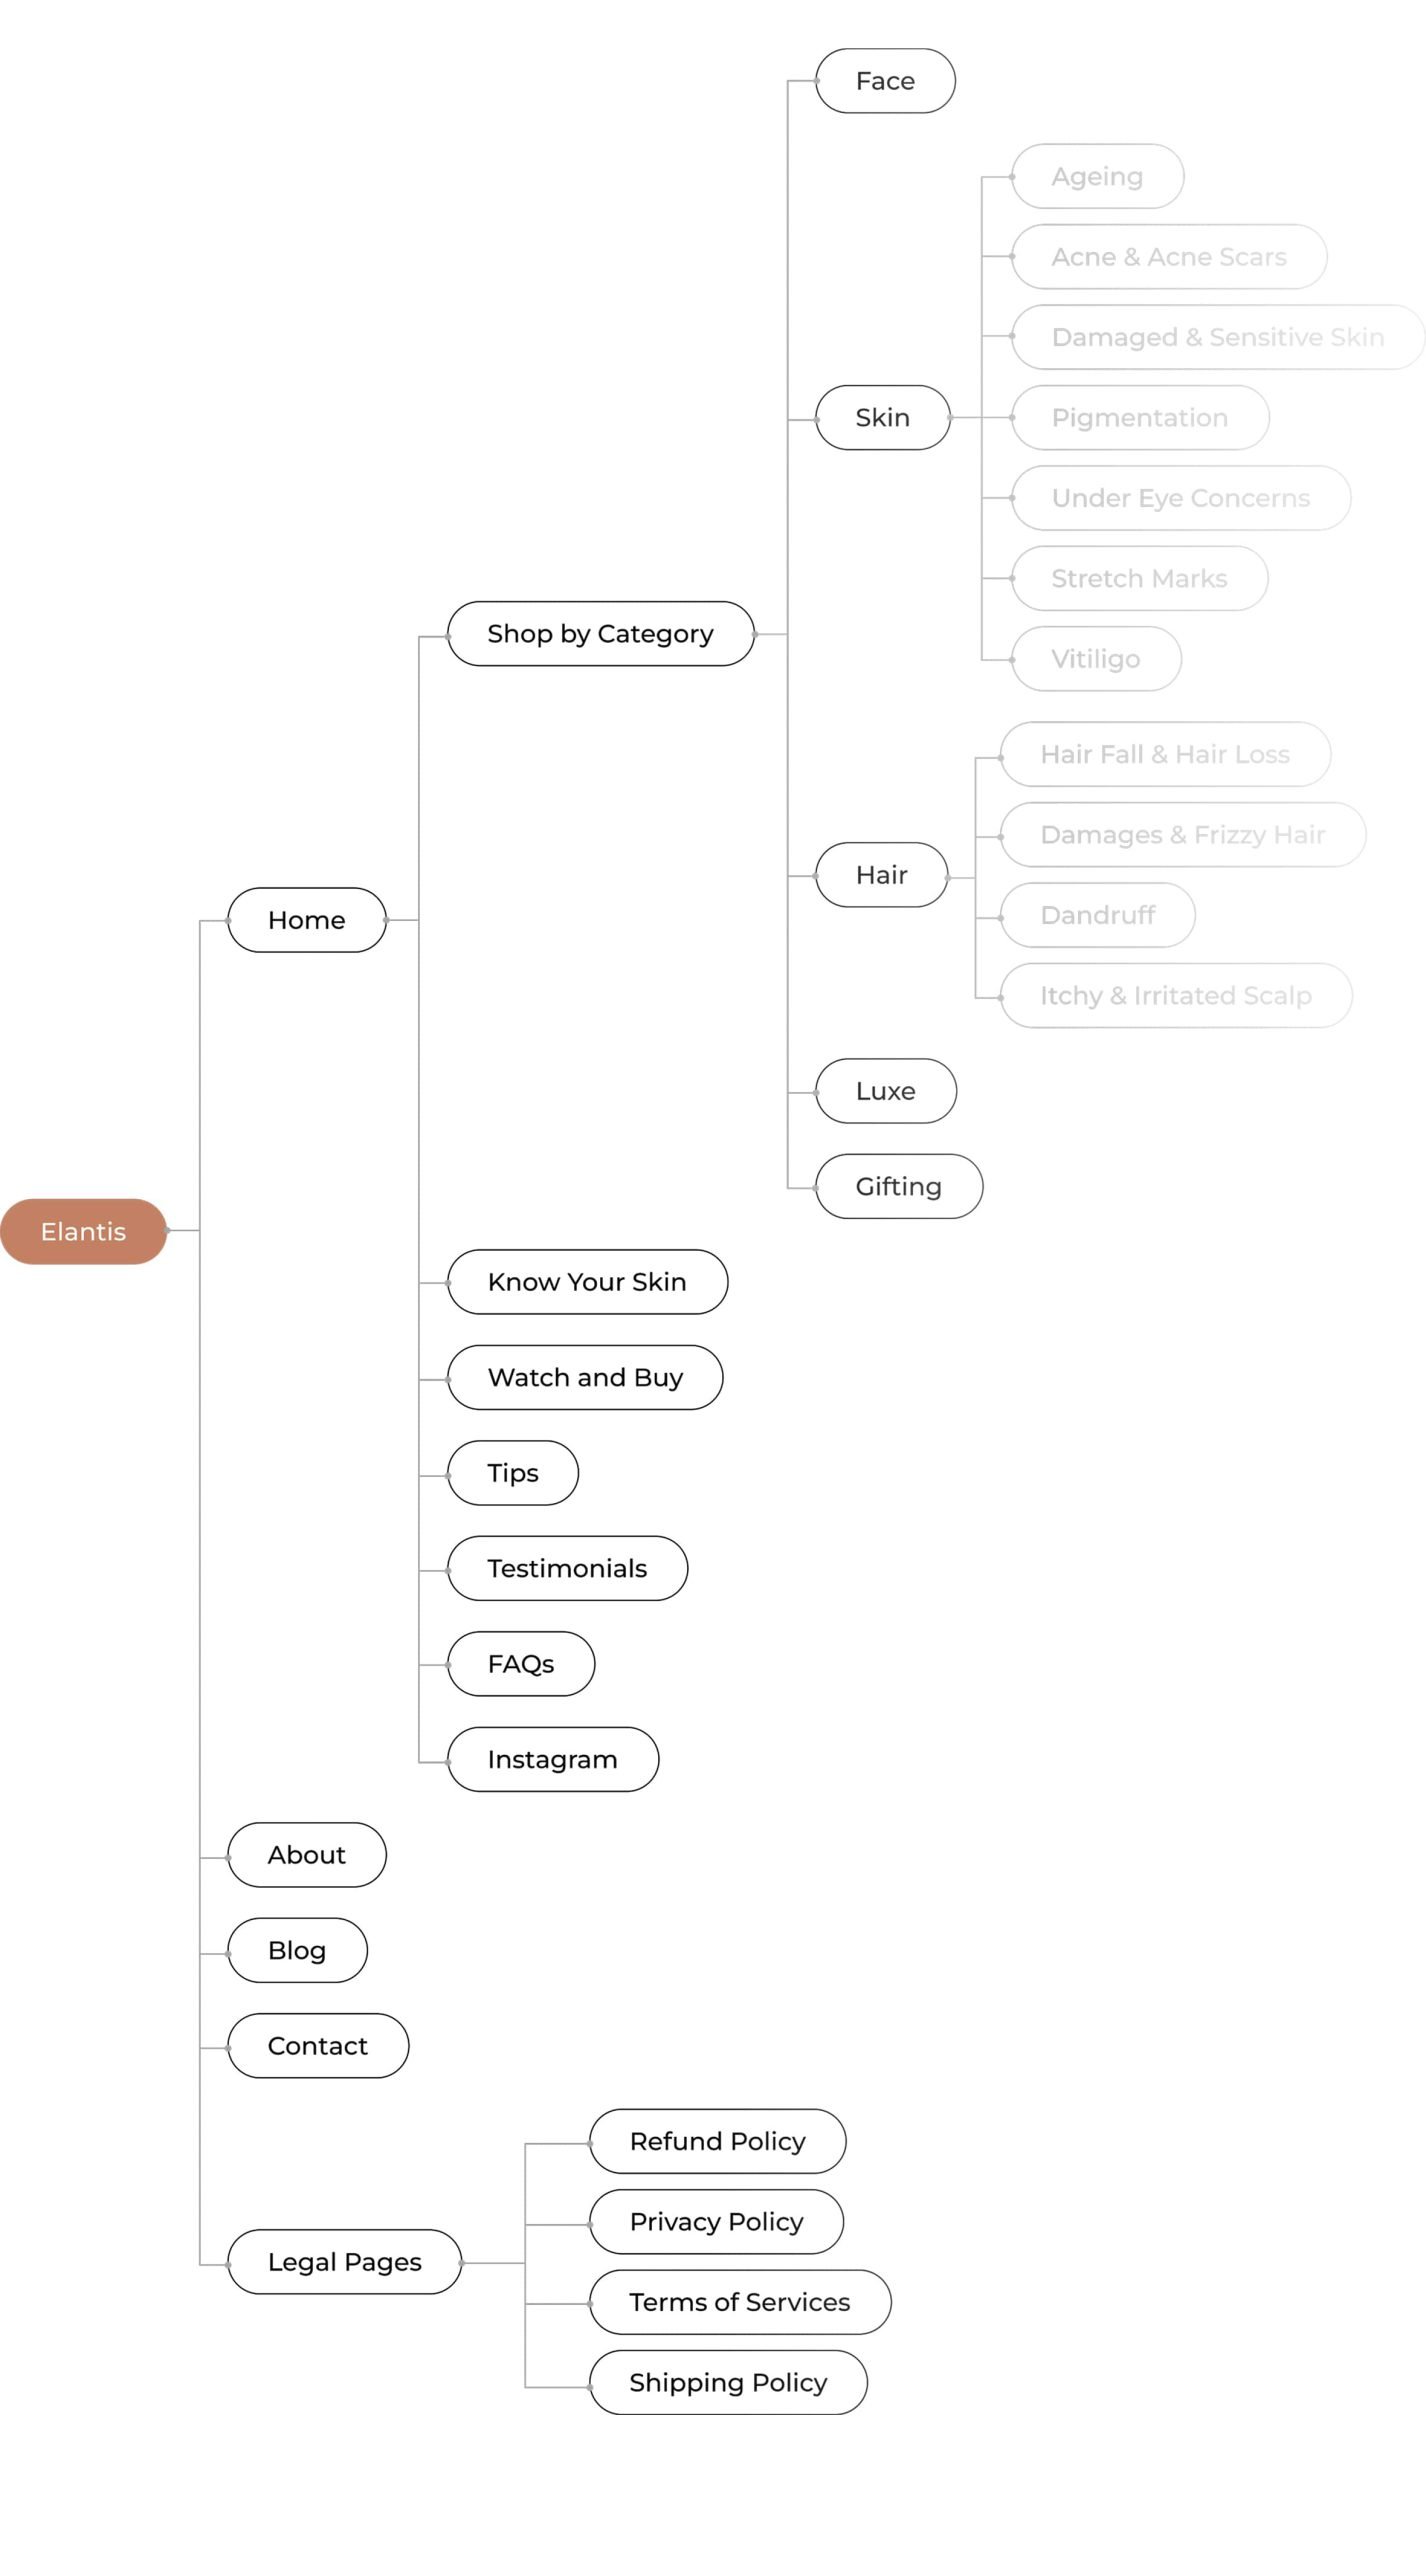Viewport: 1426px width, 2560px height.
Task: Click the Face node
Action: coord(886,81)
